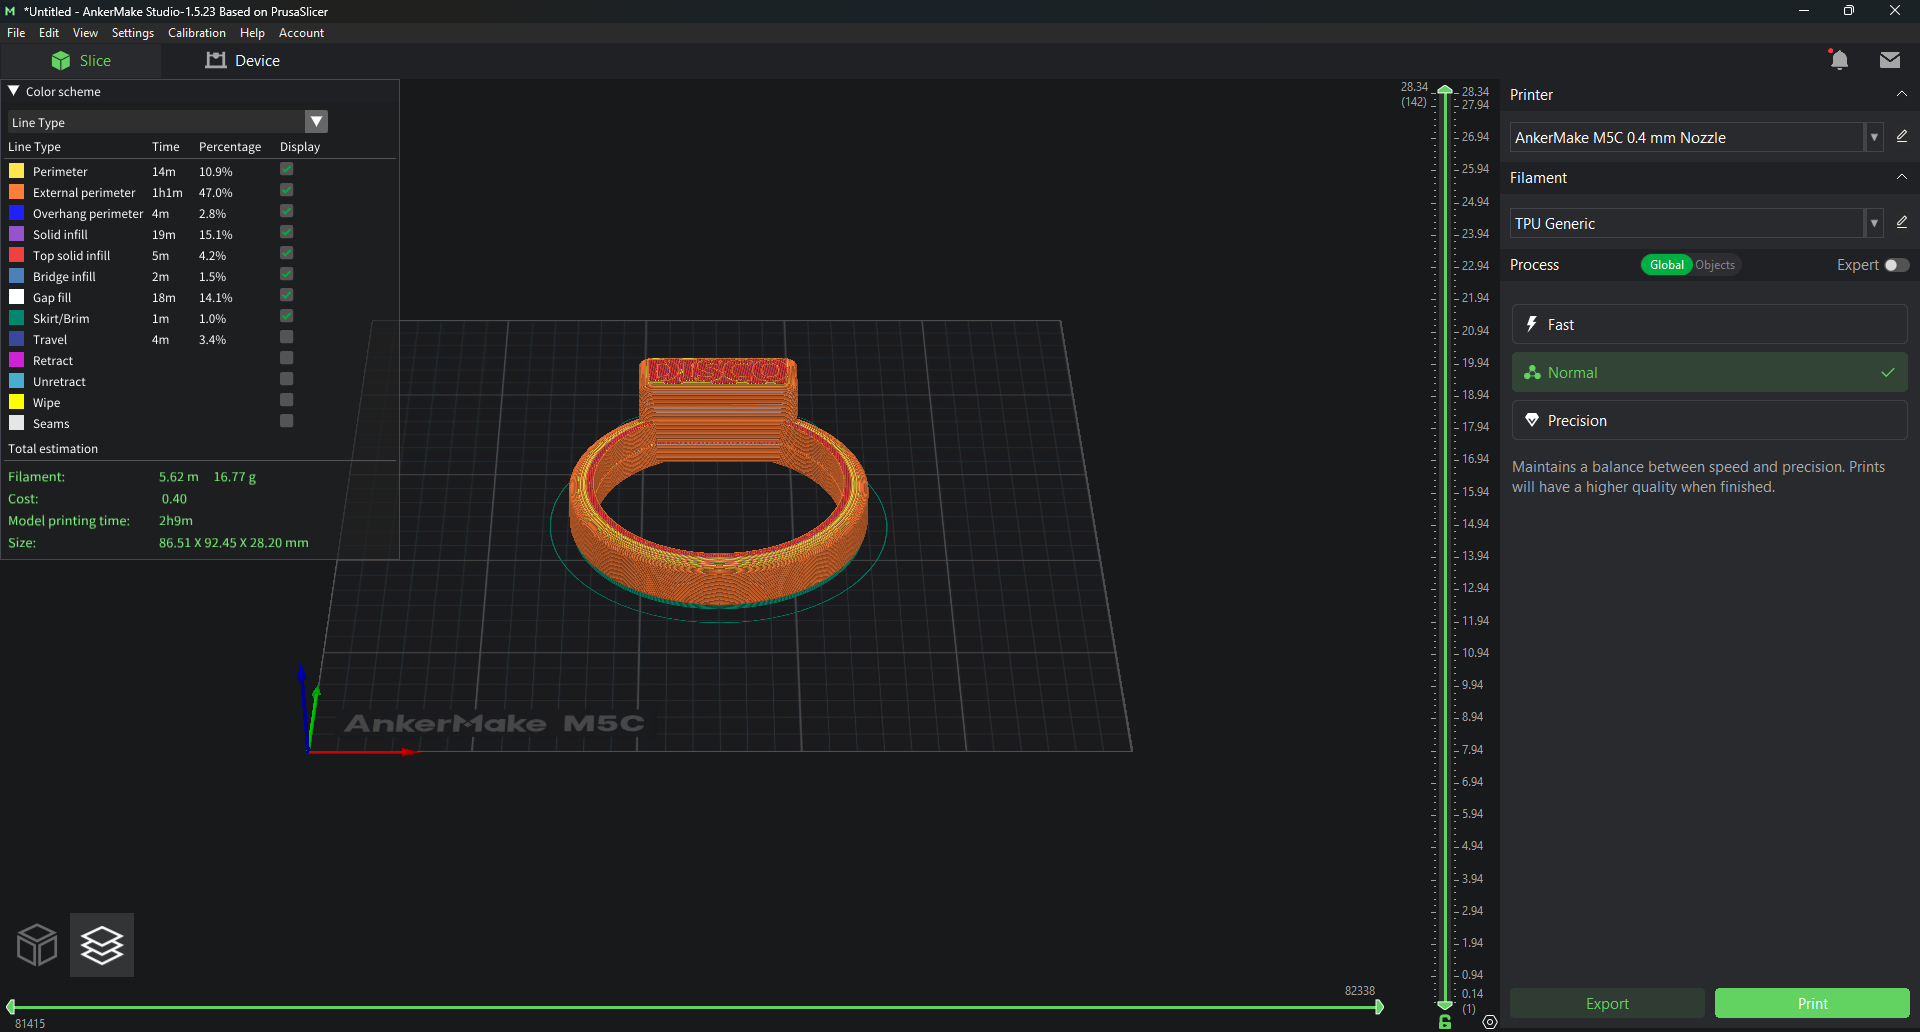This screenshot has height=1032, width=1920.
Task: Click the vertical slider lock icon
Action: [x=1445, y=1022]
